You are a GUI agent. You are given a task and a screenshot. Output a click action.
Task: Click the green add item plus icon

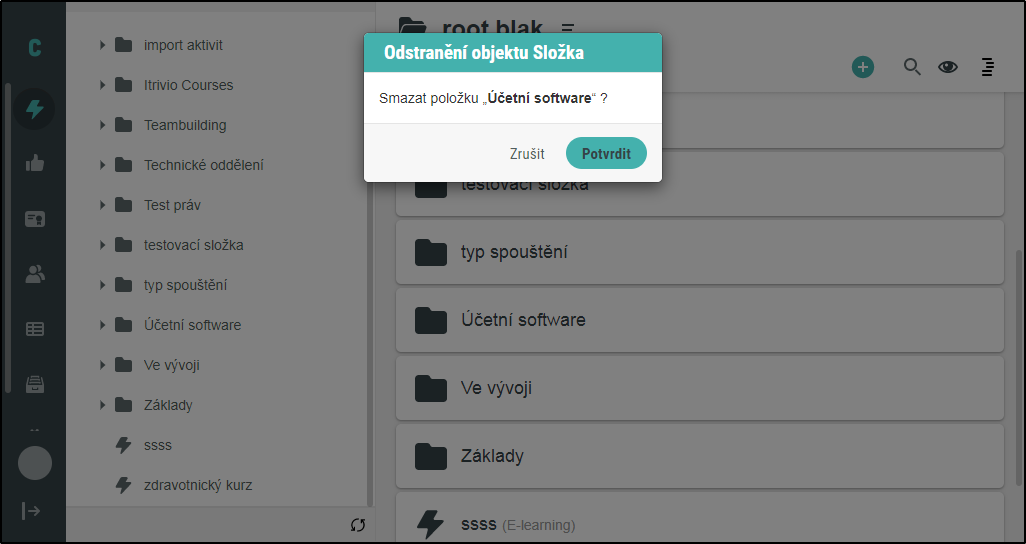tap(862, 67)
